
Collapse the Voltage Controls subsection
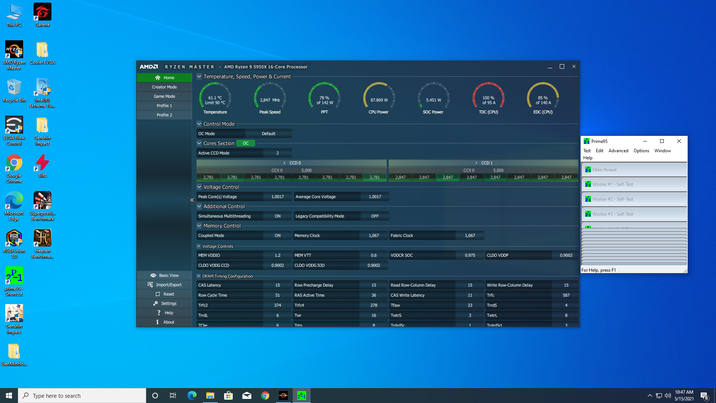199,246
